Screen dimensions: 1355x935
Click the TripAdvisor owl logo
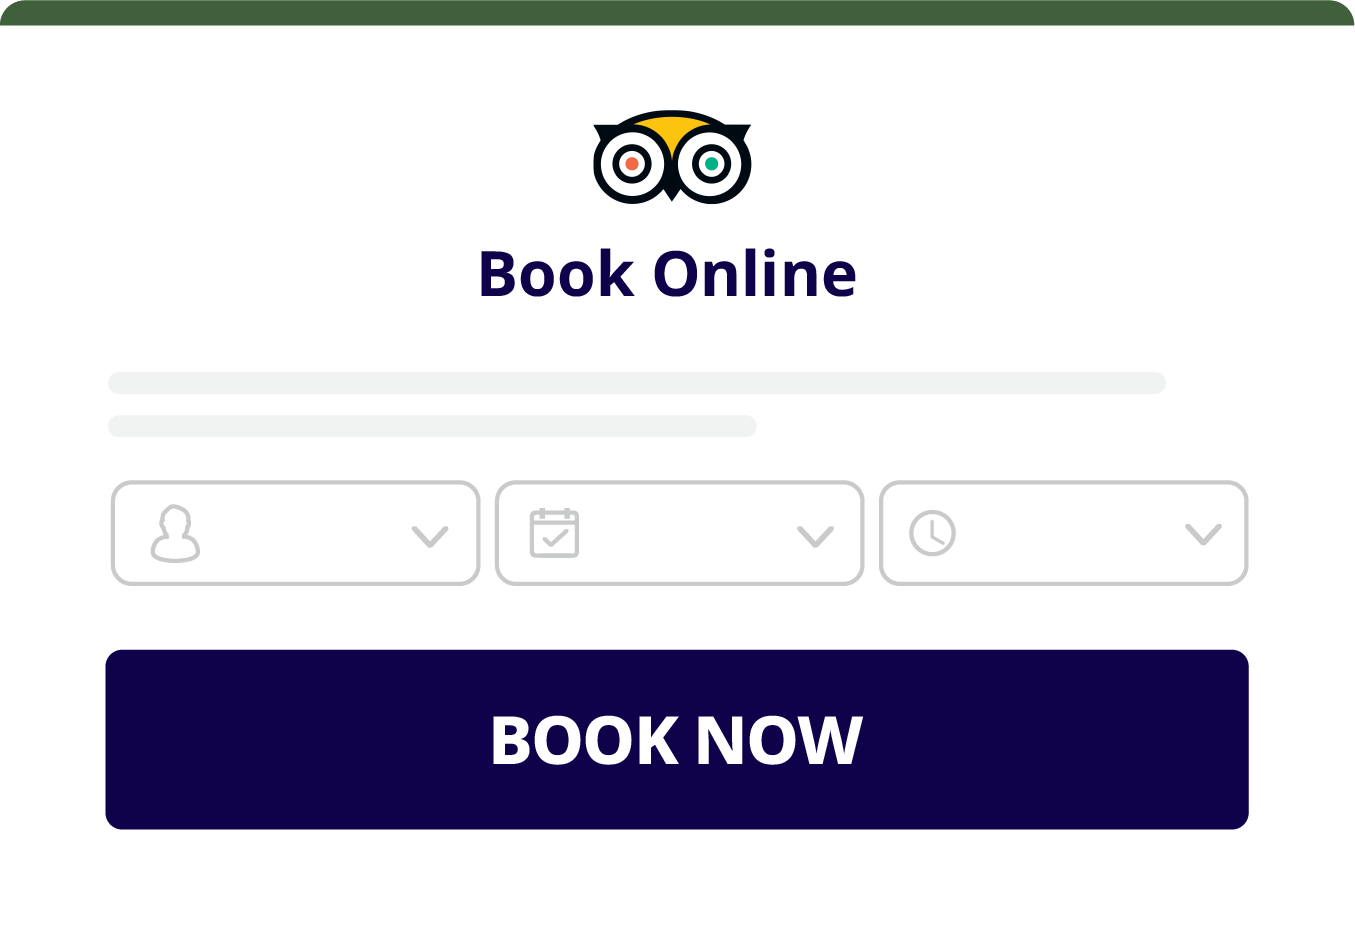click(672, 157)
